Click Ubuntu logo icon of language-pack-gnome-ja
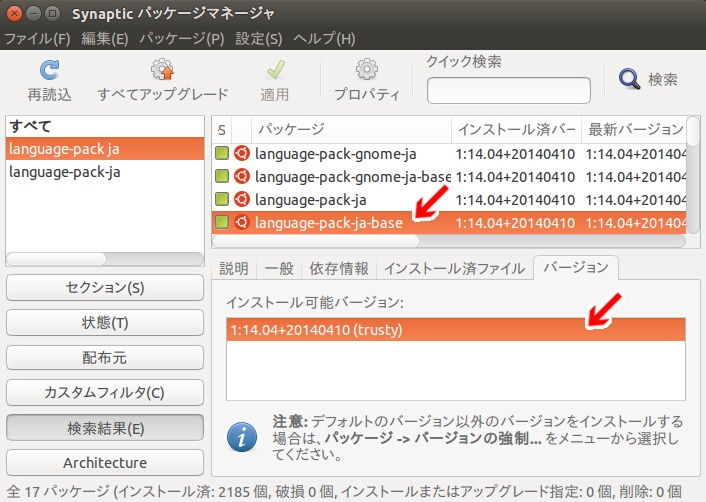This screenshot has height=502, width=706. click(242, 154)
